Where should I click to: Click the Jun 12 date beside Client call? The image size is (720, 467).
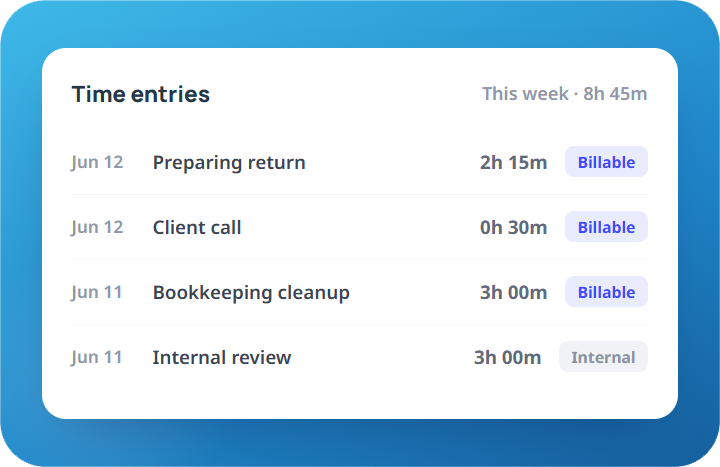[x=97, y=227]
